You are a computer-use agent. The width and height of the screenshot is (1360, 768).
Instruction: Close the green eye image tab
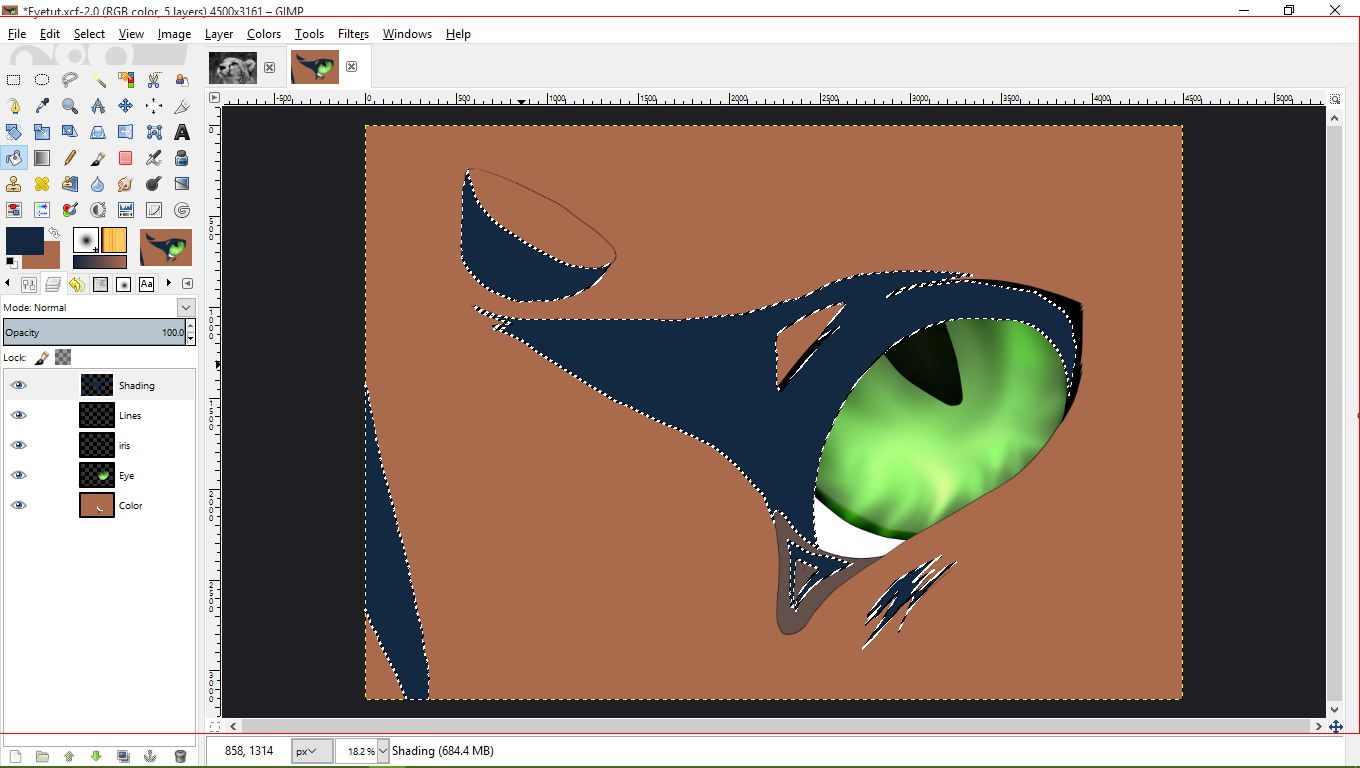pyautogui.click(x=351, y=67)
